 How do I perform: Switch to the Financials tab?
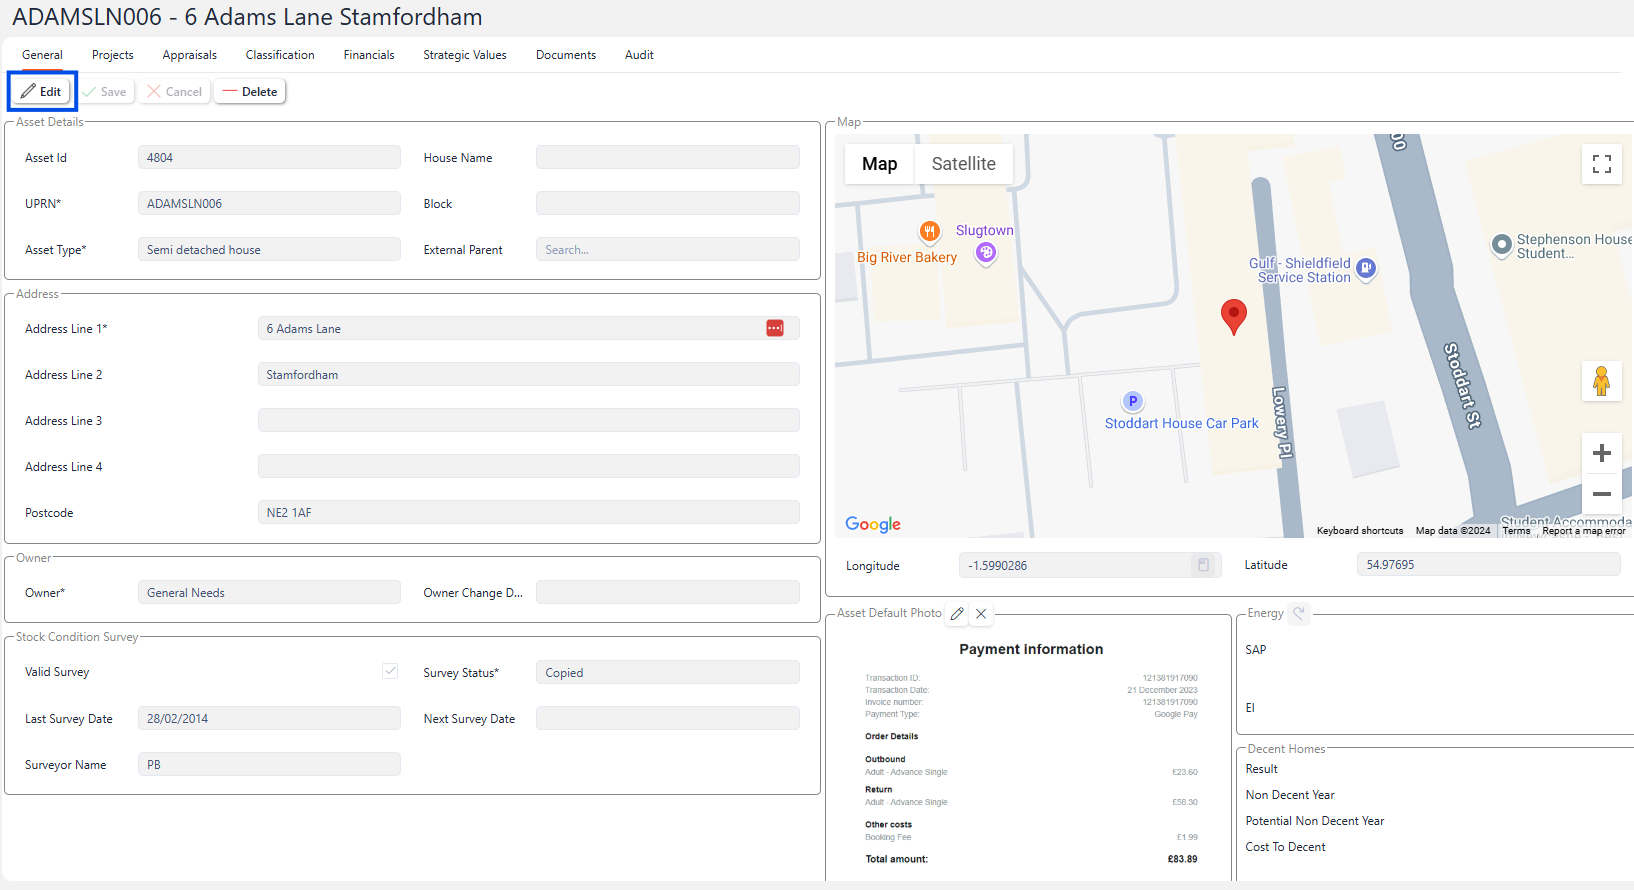pos(369,55)
